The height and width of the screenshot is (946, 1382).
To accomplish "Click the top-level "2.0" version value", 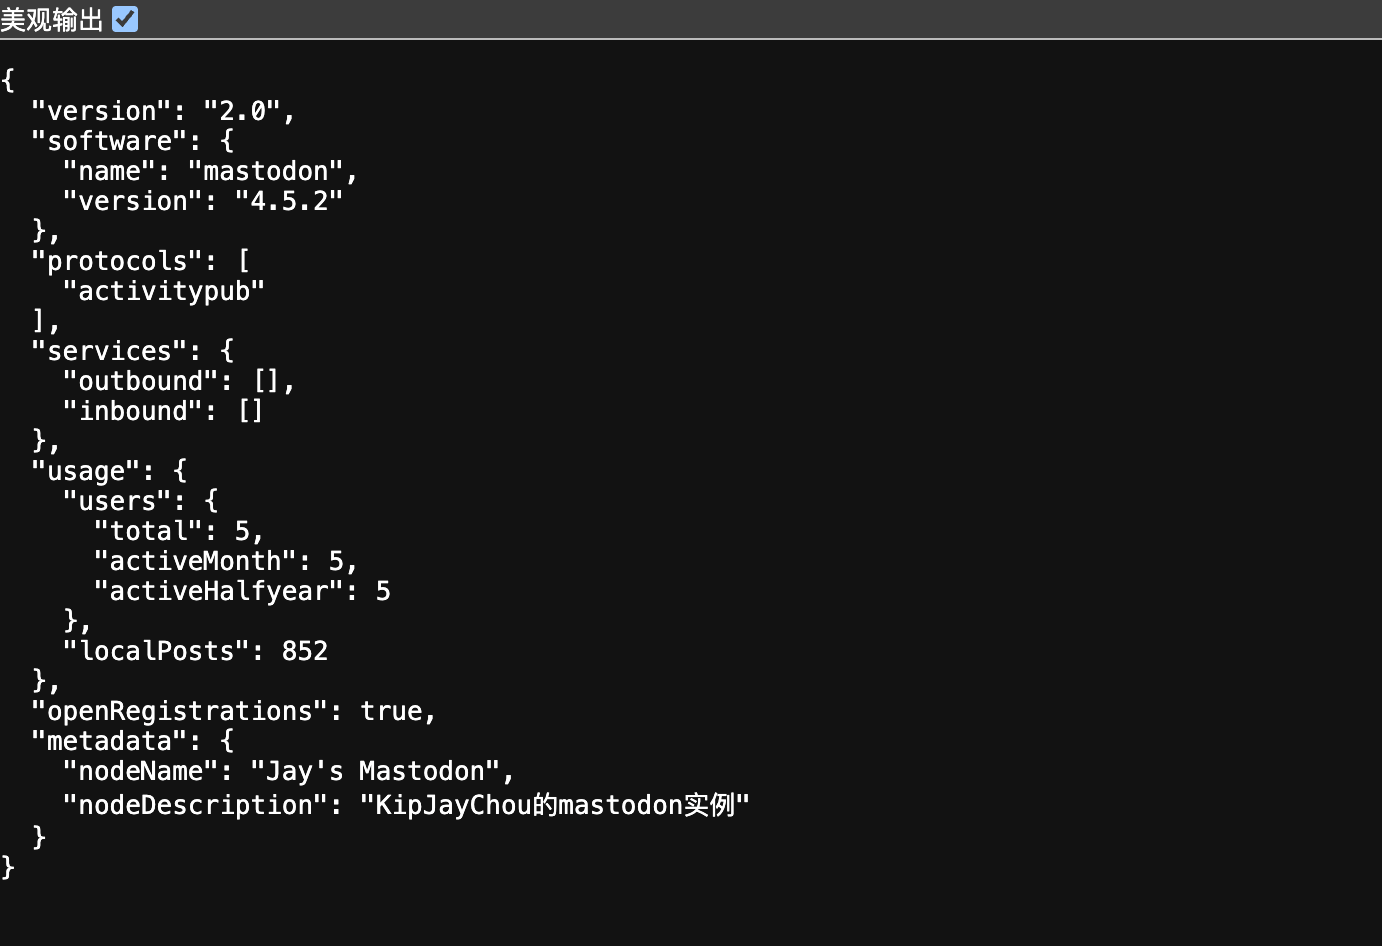I will (x=249, y=111).
